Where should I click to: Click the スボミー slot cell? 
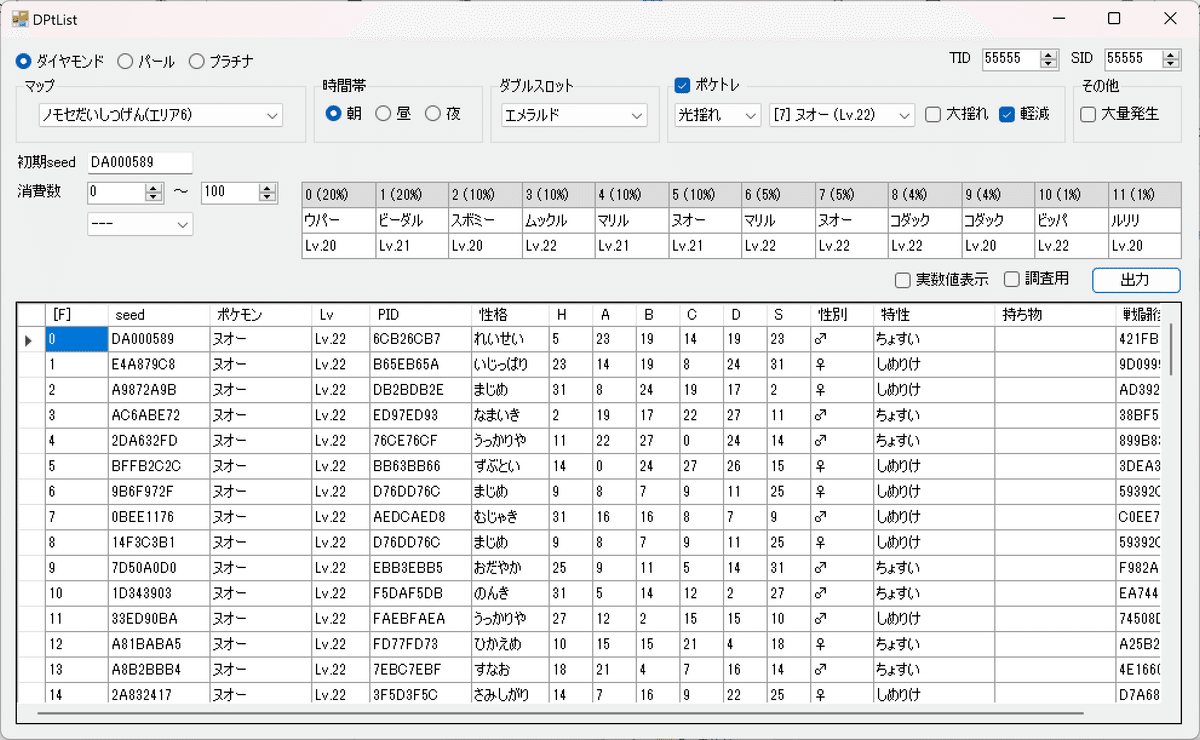(x=485, y=220)
